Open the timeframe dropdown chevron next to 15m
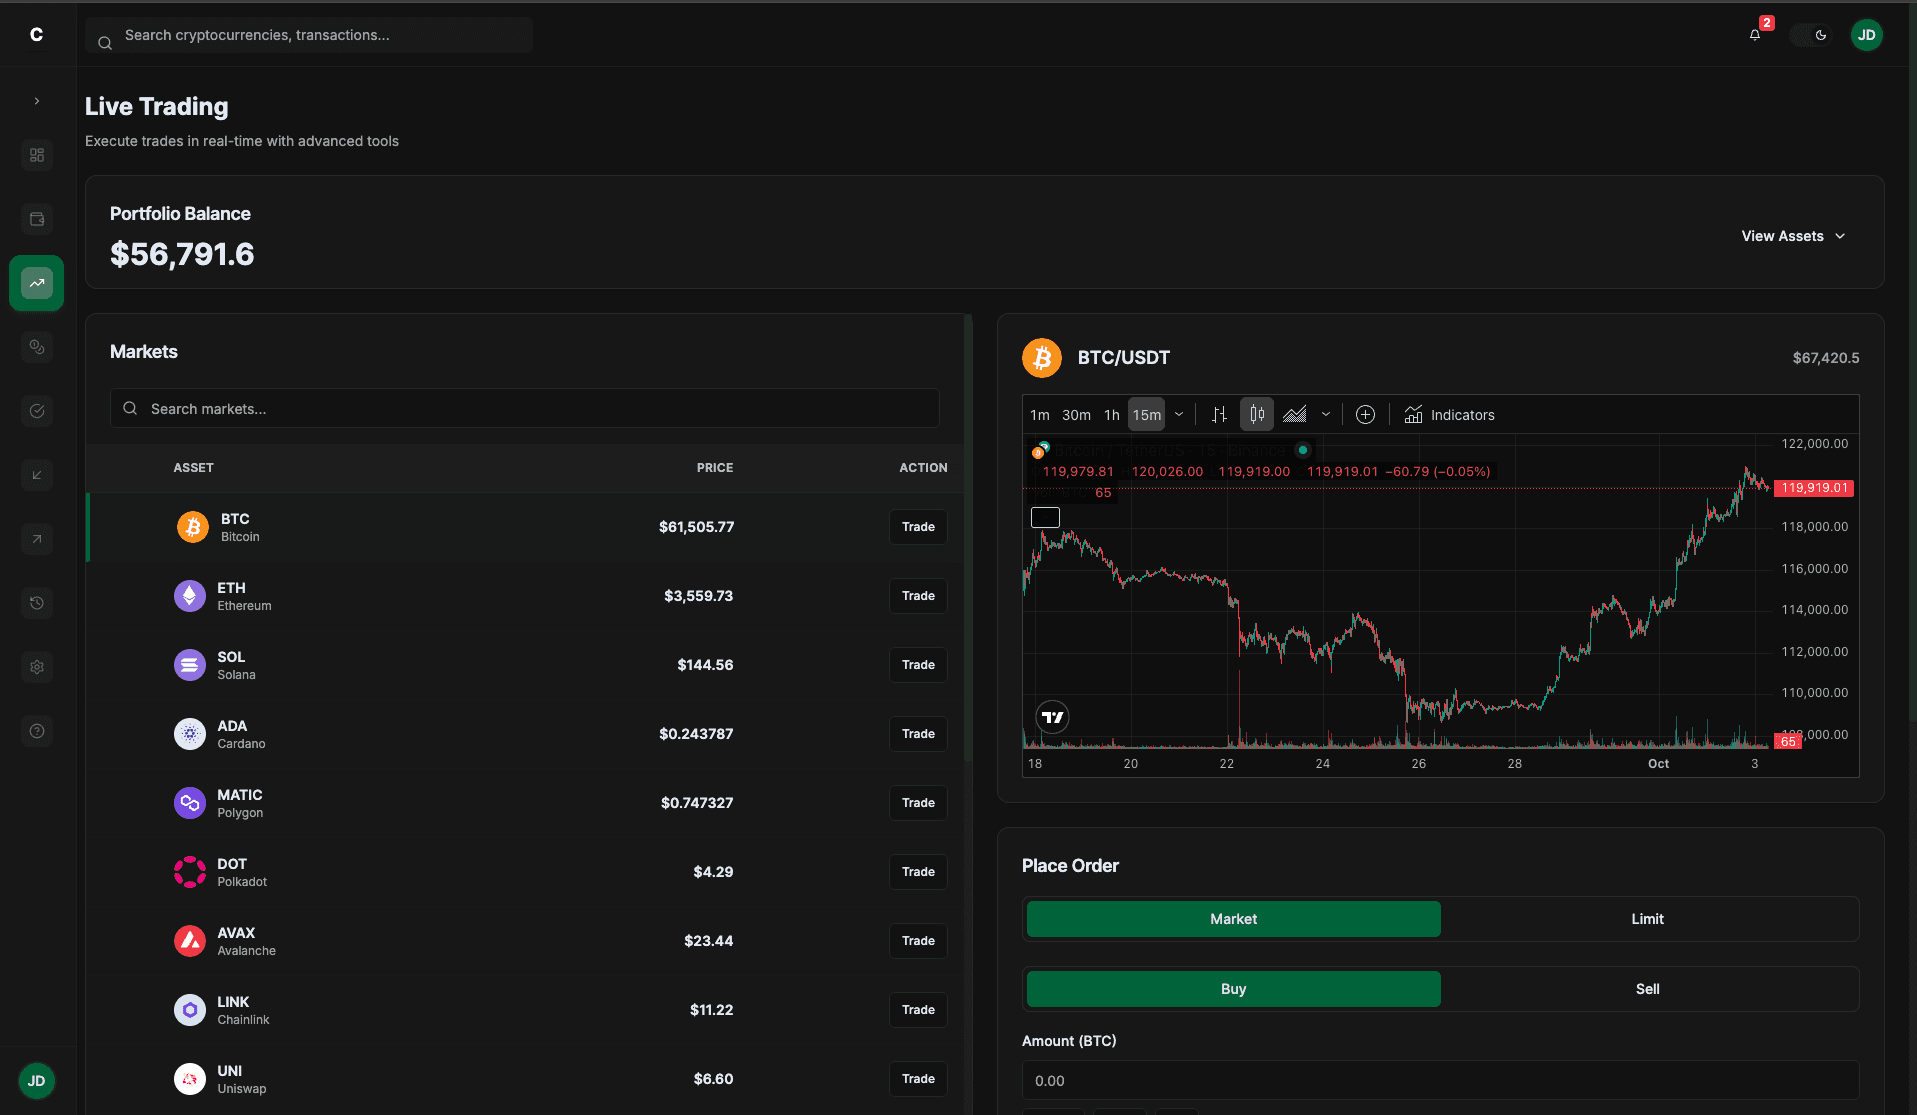This screenshot has height=1115, width=1917. 1180,414
